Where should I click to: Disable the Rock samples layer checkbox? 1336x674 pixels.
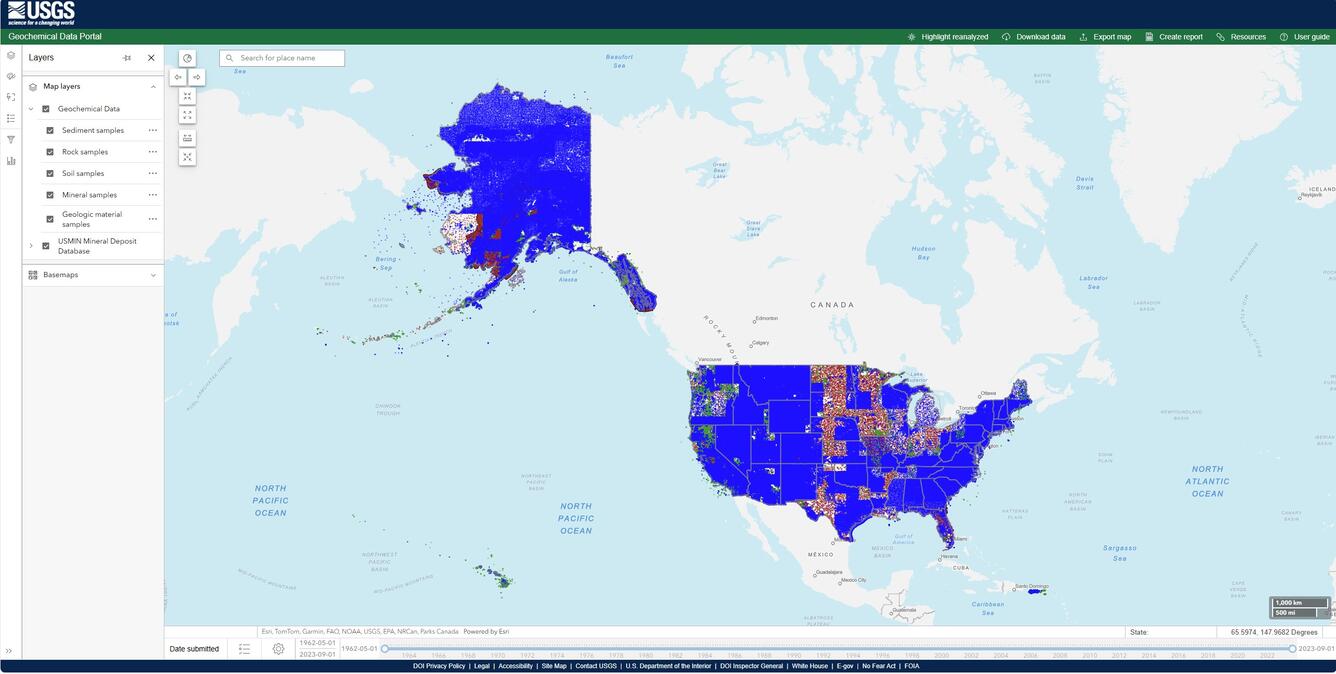pyautogui.click(x=49, y=151)
